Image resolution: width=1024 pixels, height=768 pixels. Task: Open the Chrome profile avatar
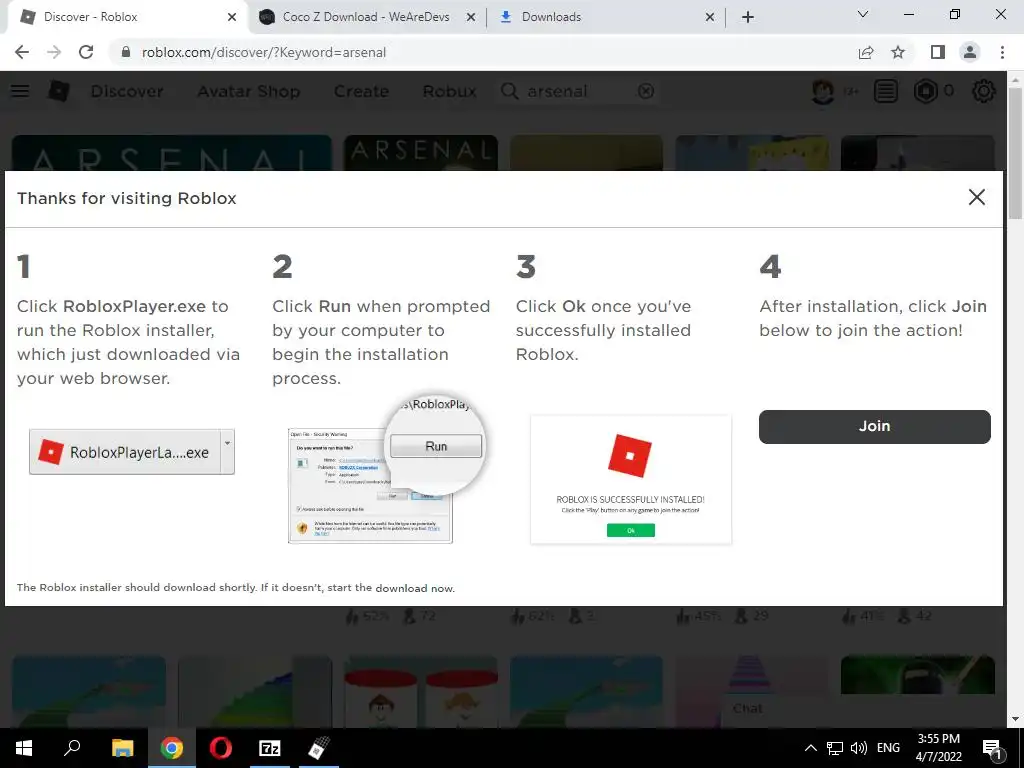[x=970, y=52]
